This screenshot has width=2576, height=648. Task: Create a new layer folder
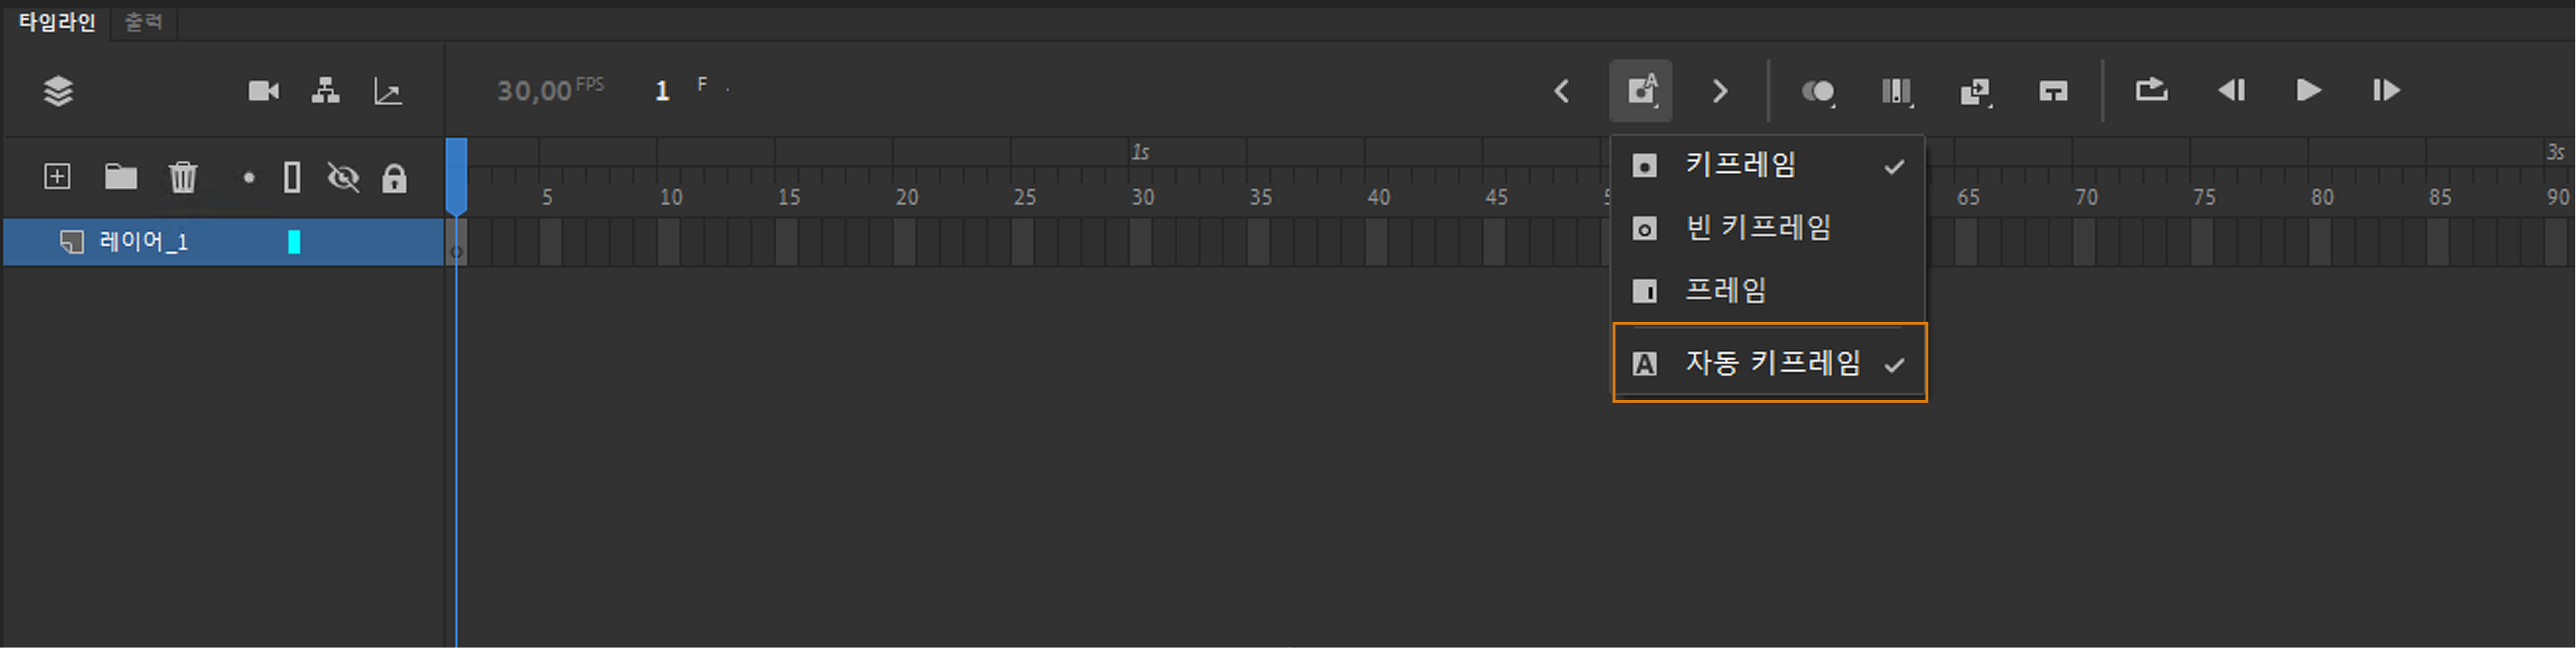[121, 177]
